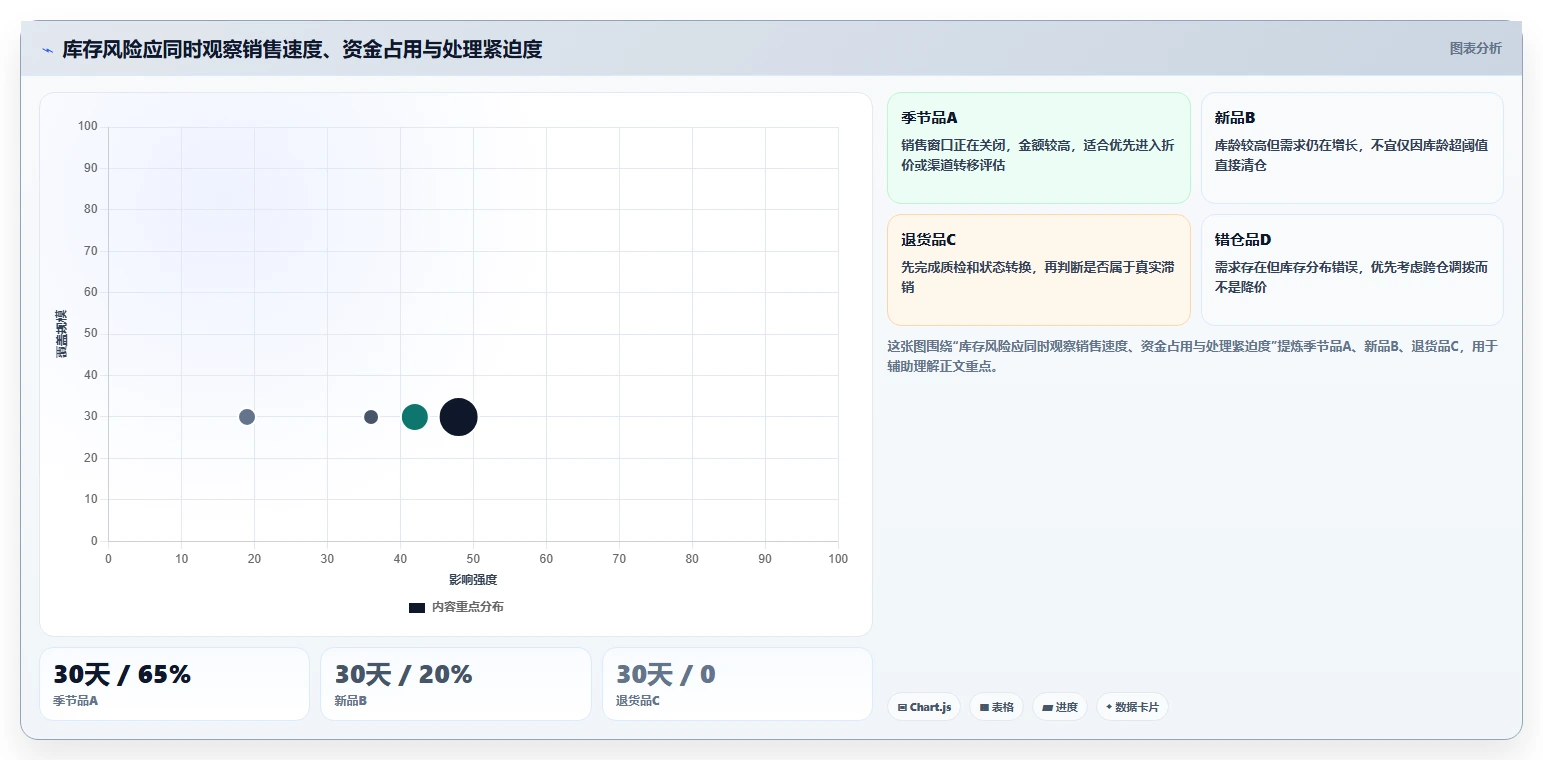
Task: Select the 数据卡片 tag chip
Action: point(1132,707)
